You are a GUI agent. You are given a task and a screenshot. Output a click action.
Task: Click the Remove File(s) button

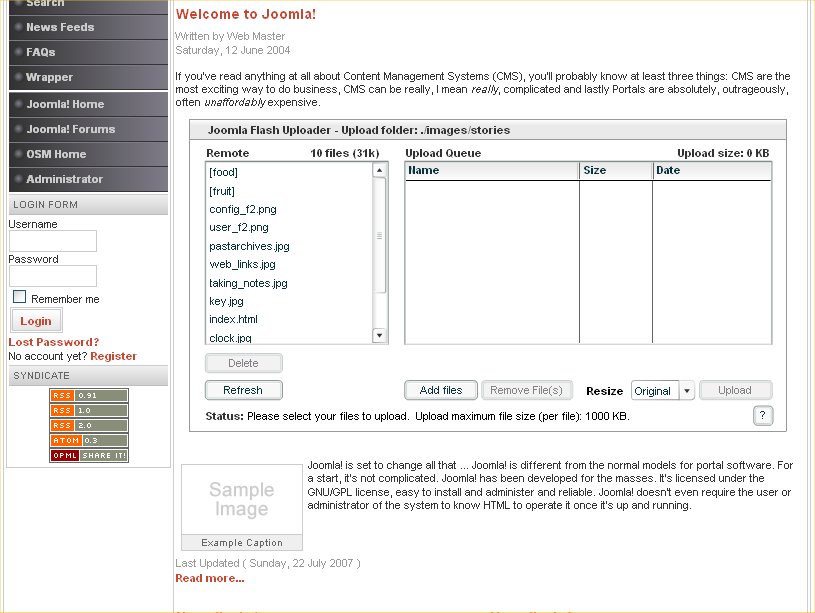527,390
